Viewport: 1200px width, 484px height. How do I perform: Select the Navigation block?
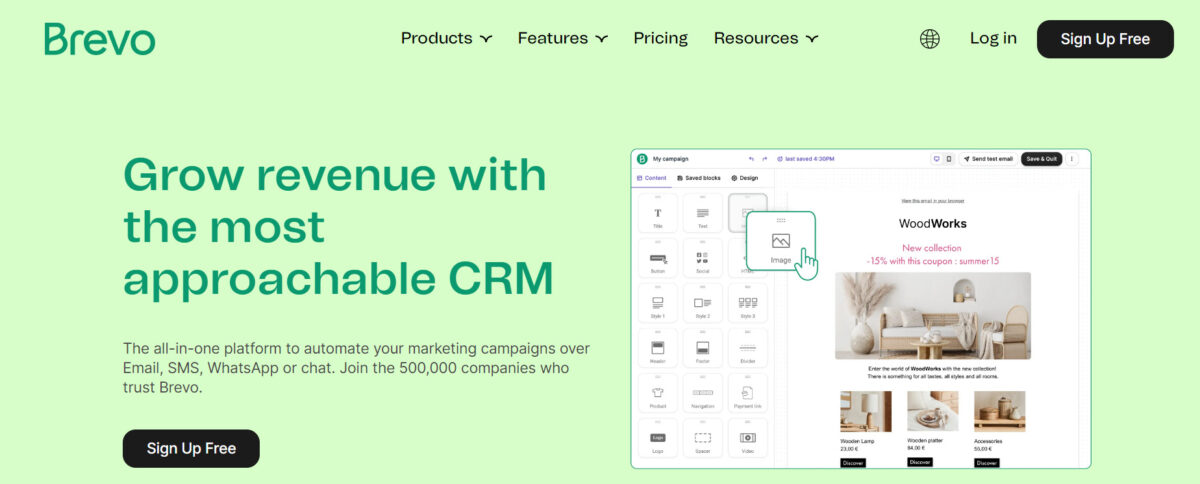tap(703, 394)
